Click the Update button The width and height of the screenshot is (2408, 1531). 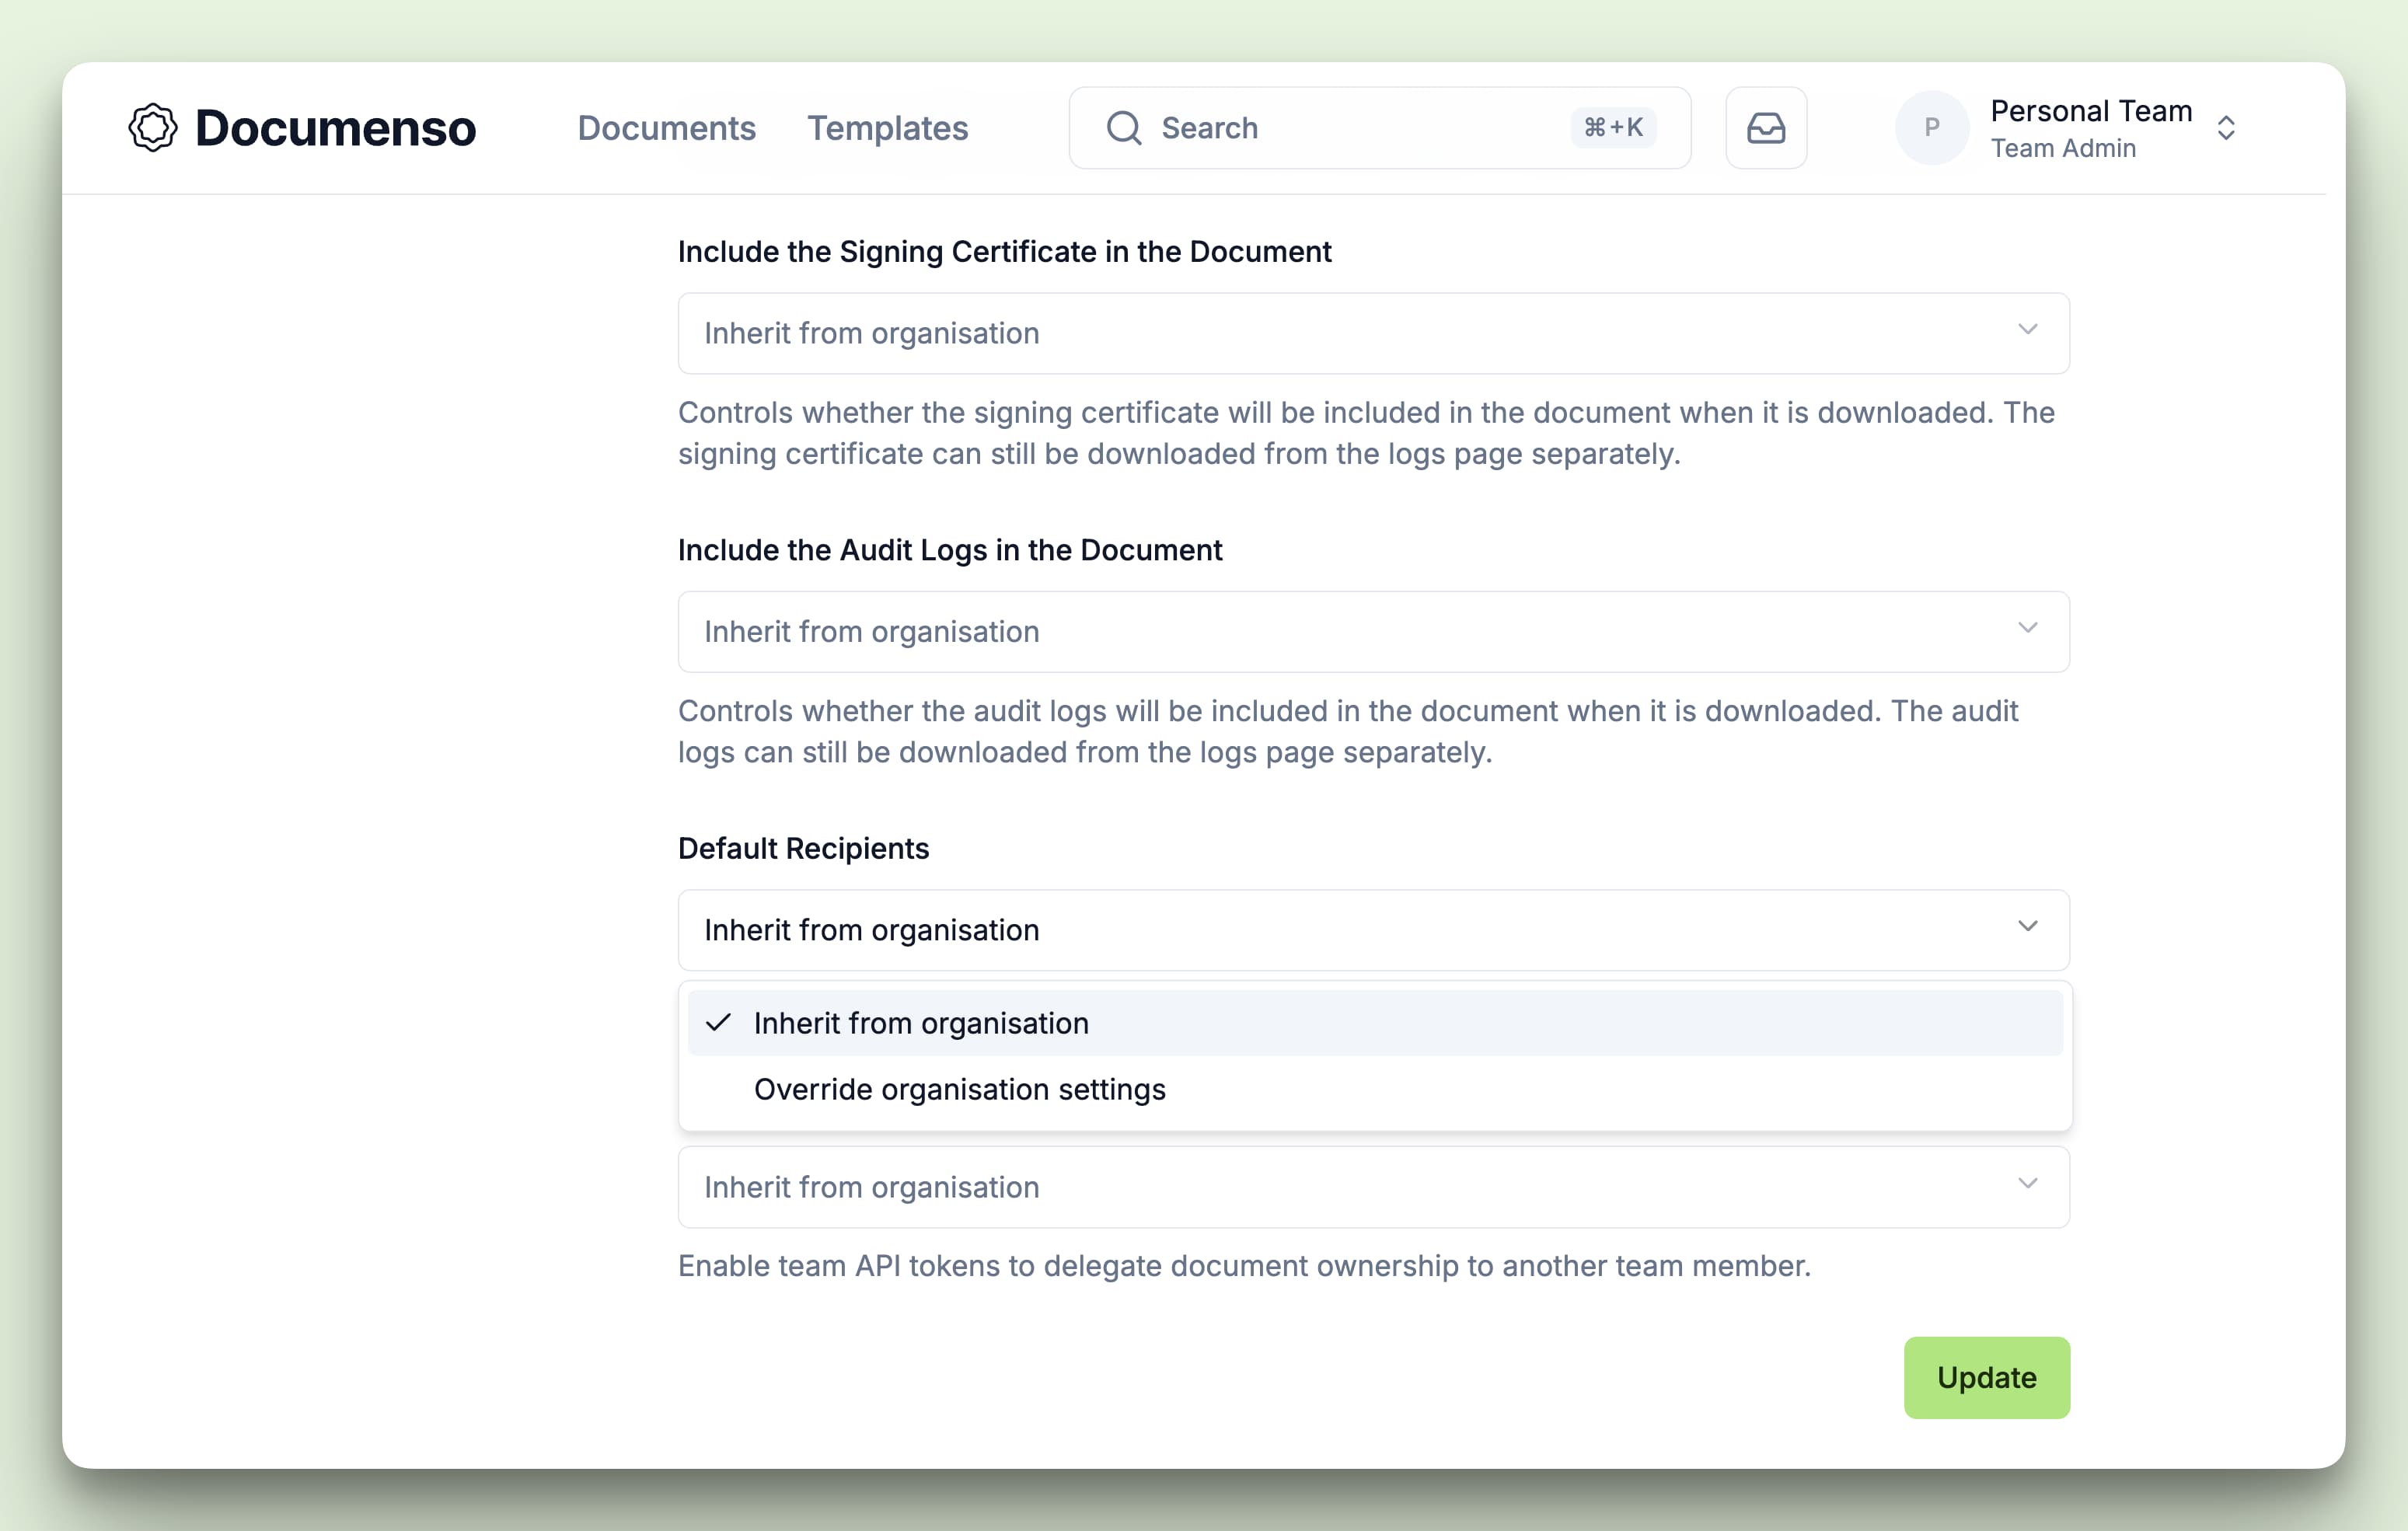(x=1986, y=1377)
